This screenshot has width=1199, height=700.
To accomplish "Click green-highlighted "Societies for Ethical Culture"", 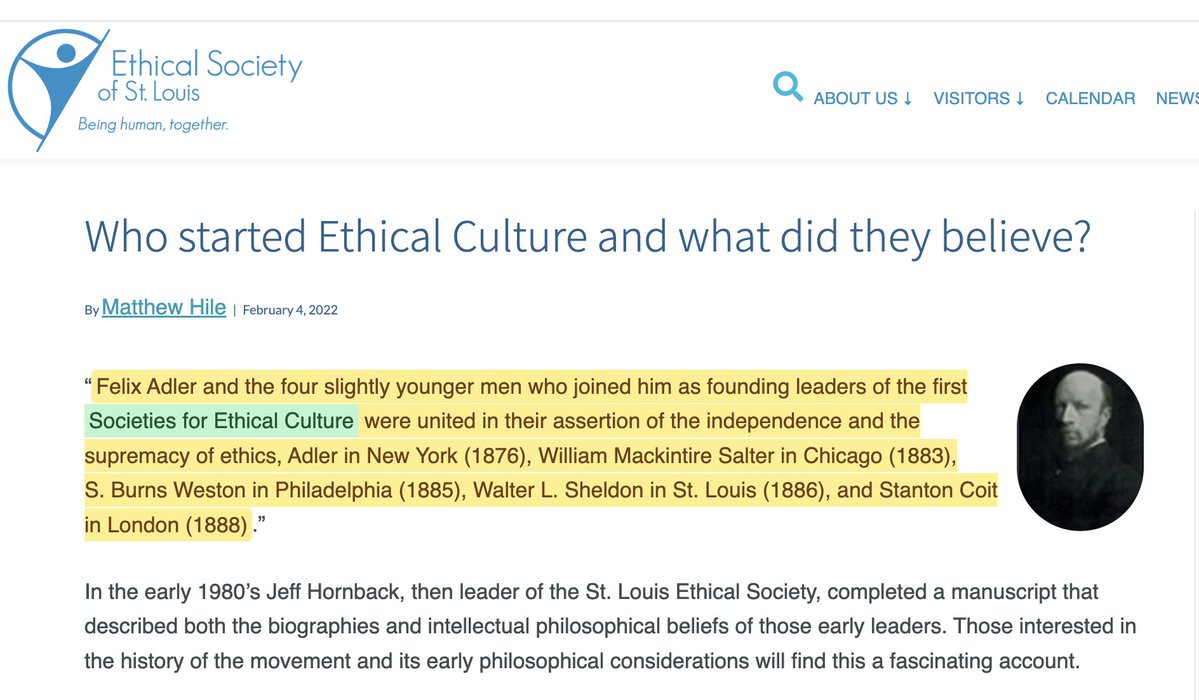I will tap(221, 421).
